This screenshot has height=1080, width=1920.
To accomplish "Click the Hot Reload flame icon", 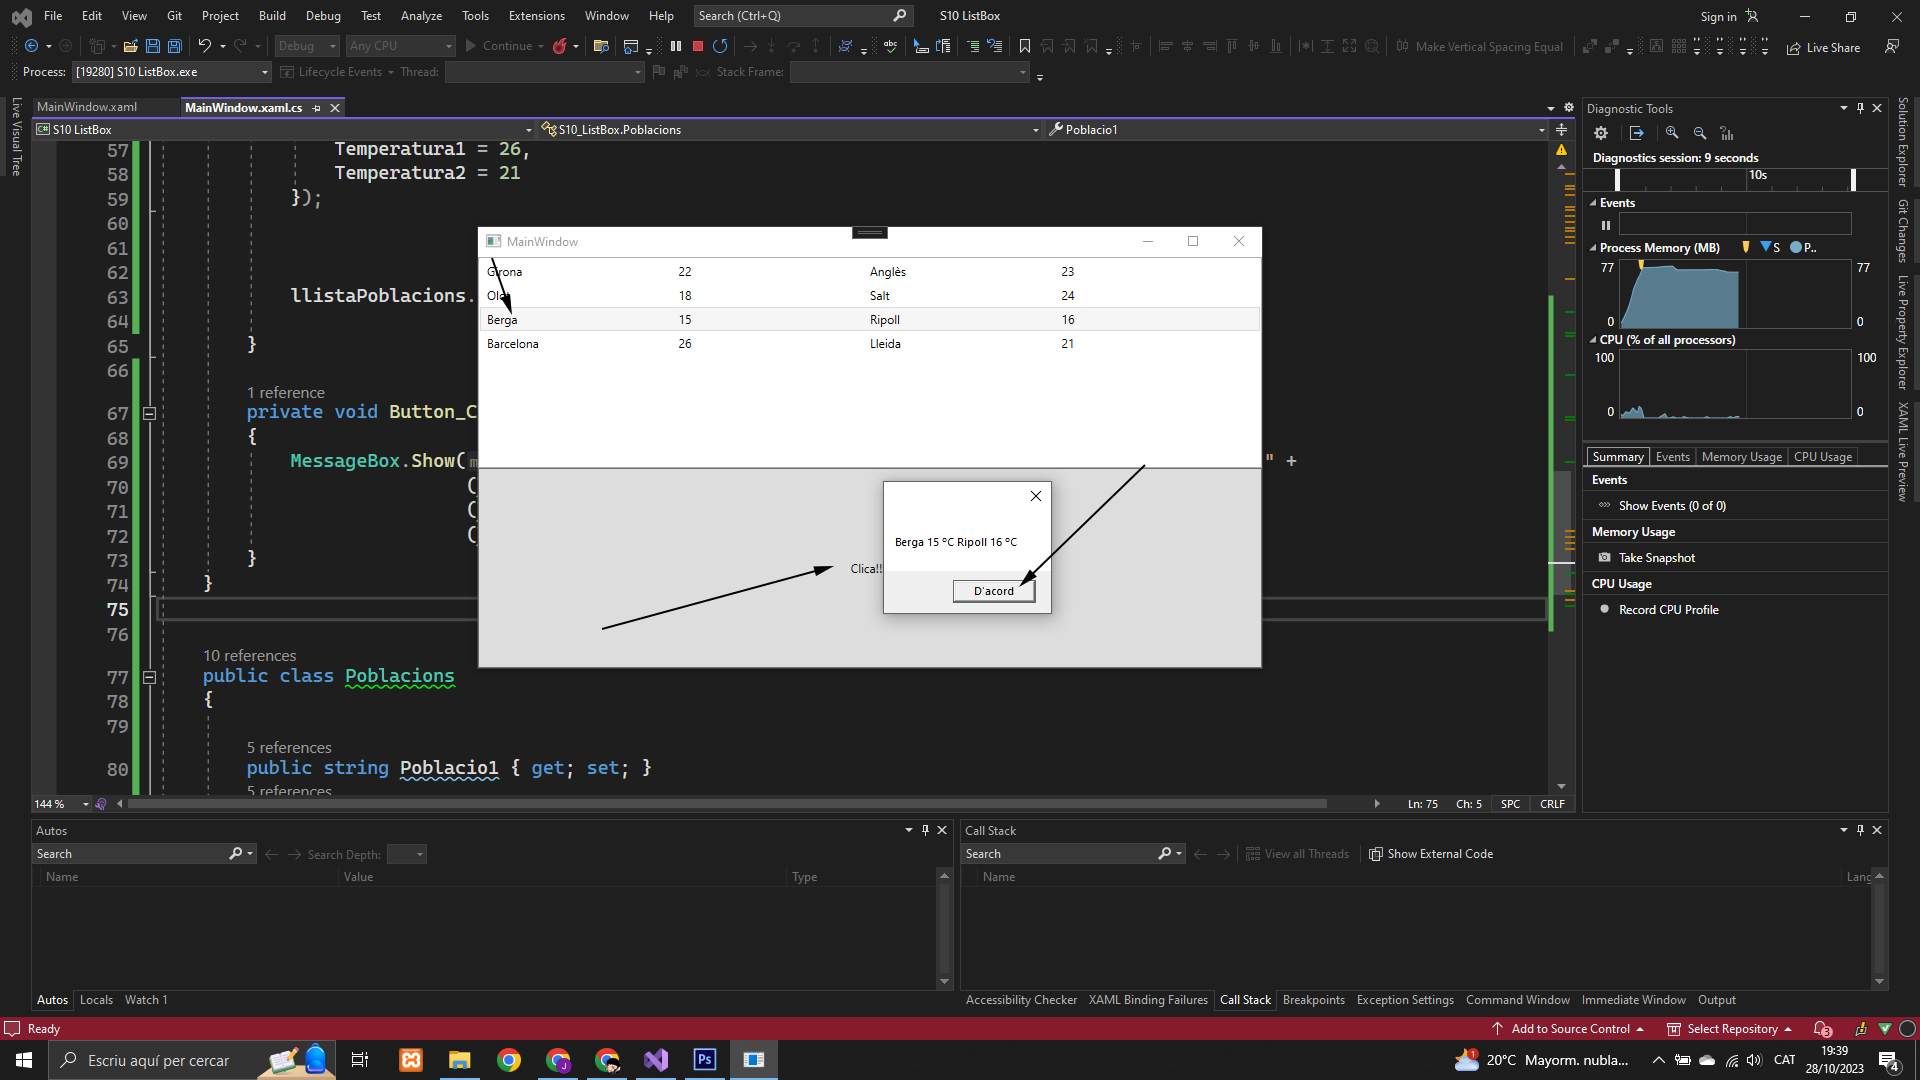I will click(560, 46).
